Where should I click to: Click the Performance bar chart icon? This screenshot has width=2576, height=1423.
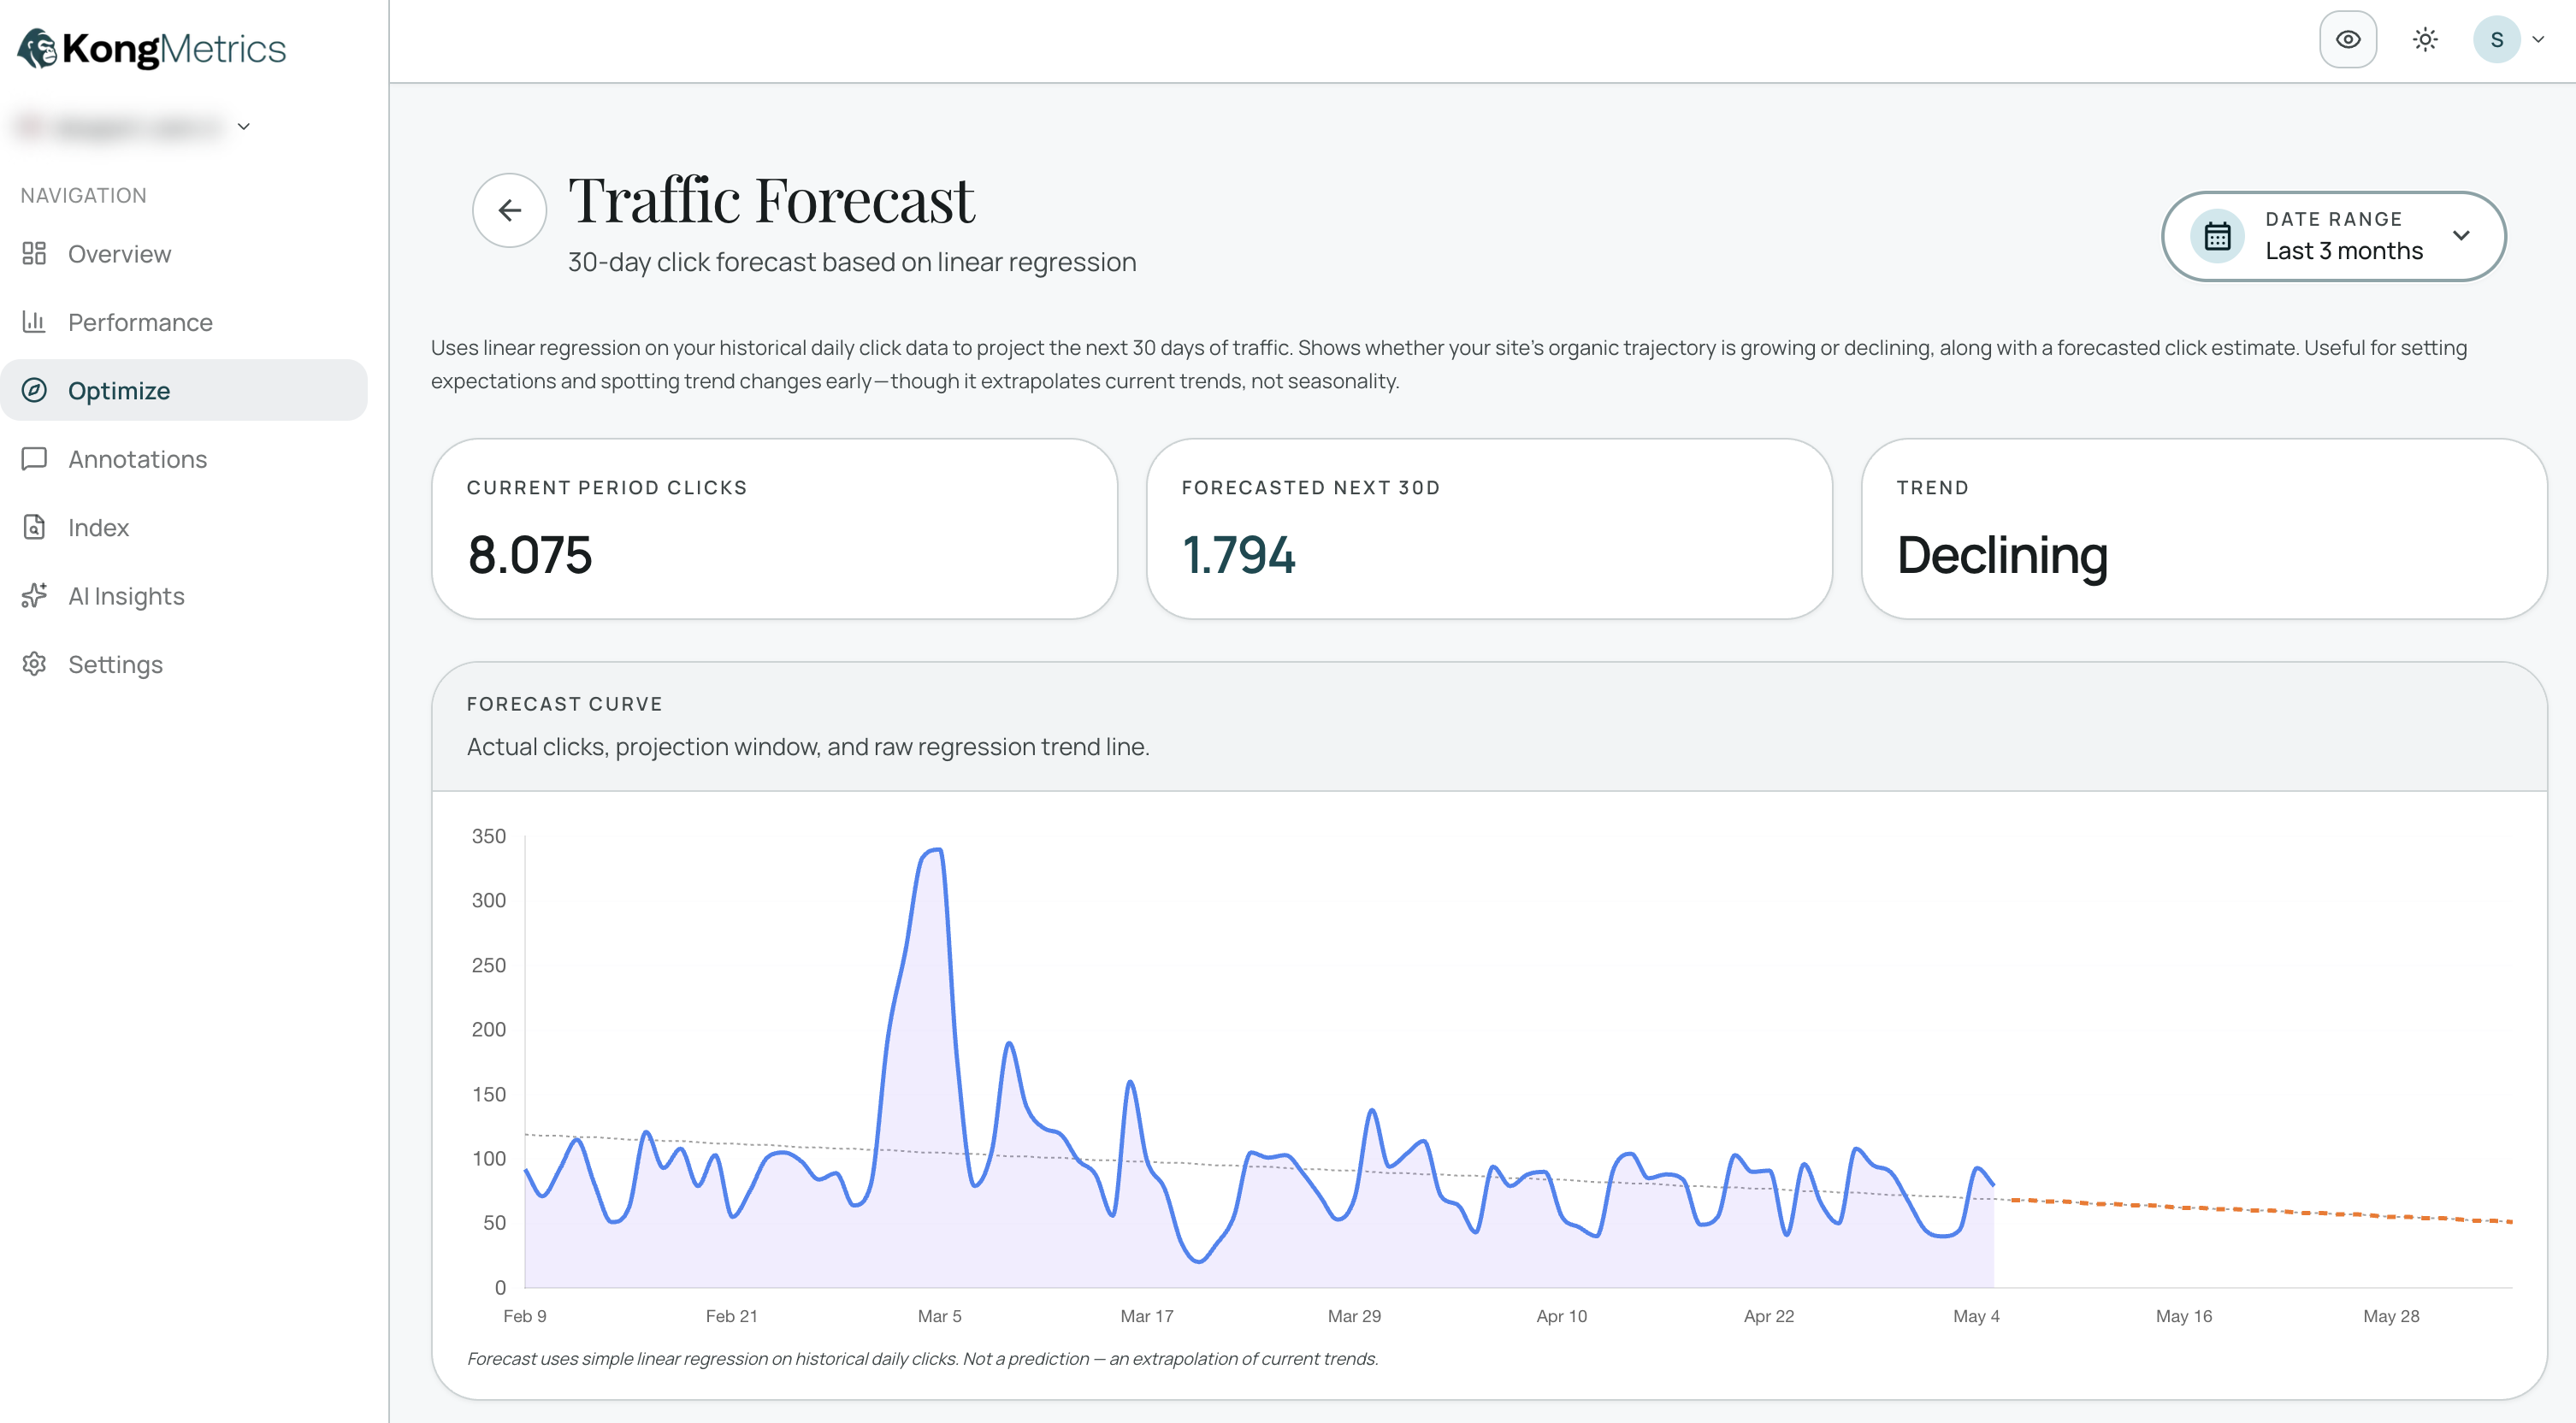pos(34,322)
